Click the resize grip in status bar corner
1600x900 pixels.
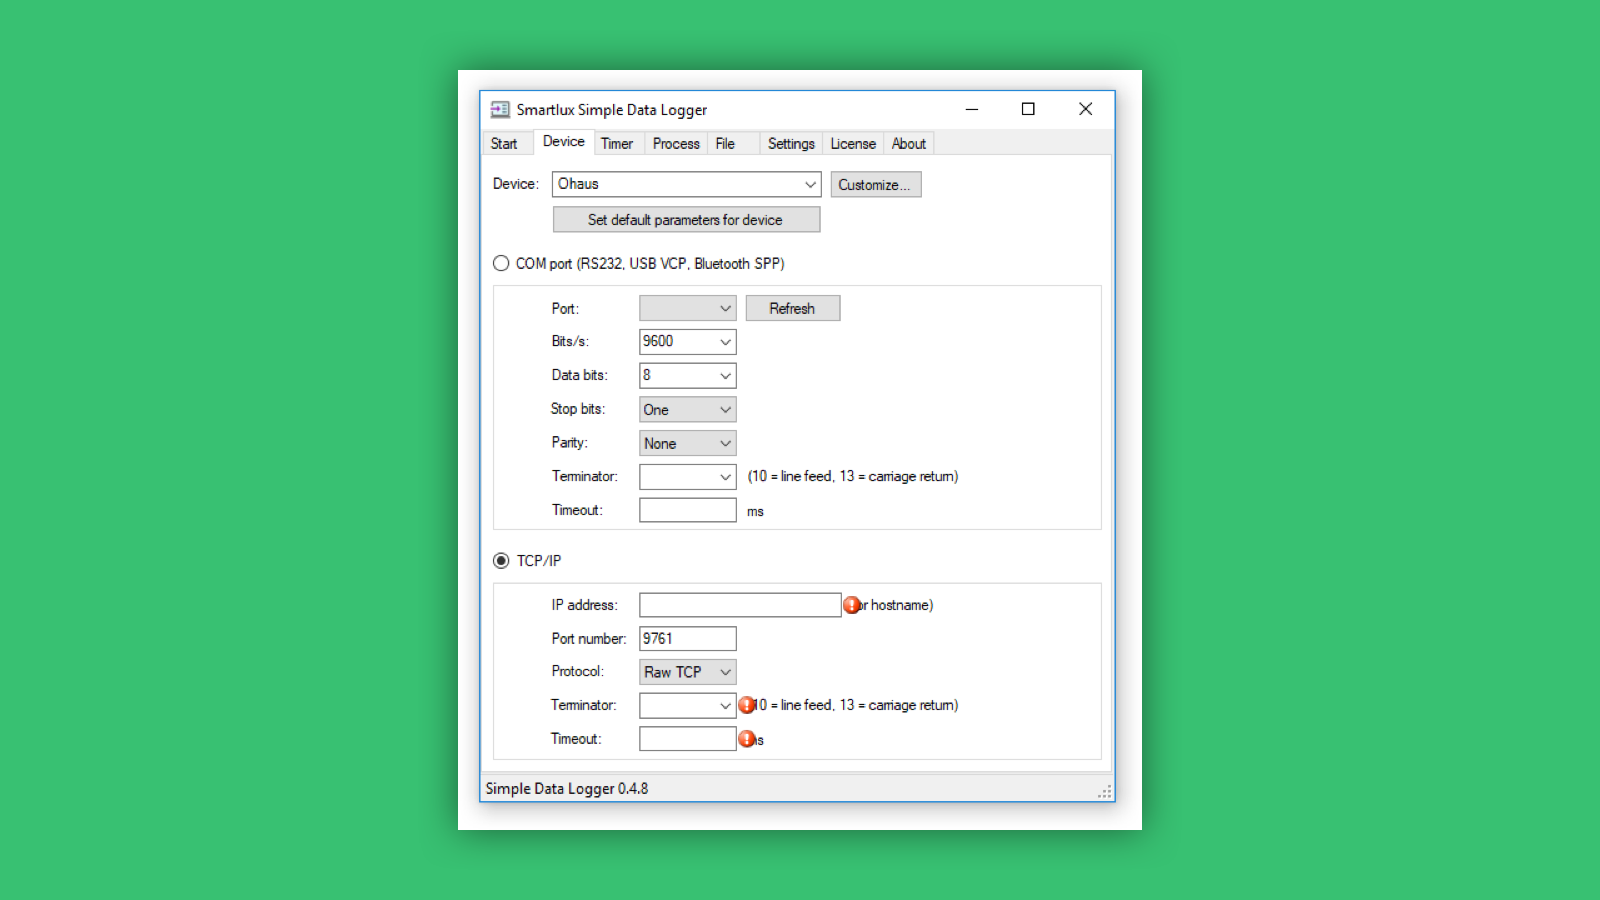(1106, 791)
